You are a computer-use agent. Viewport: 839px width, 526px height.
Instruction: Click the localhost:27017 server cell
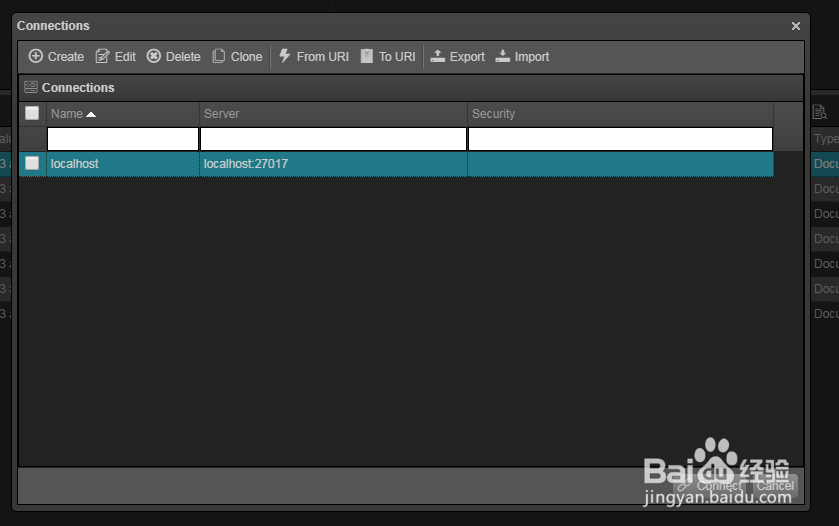point(333,164)
